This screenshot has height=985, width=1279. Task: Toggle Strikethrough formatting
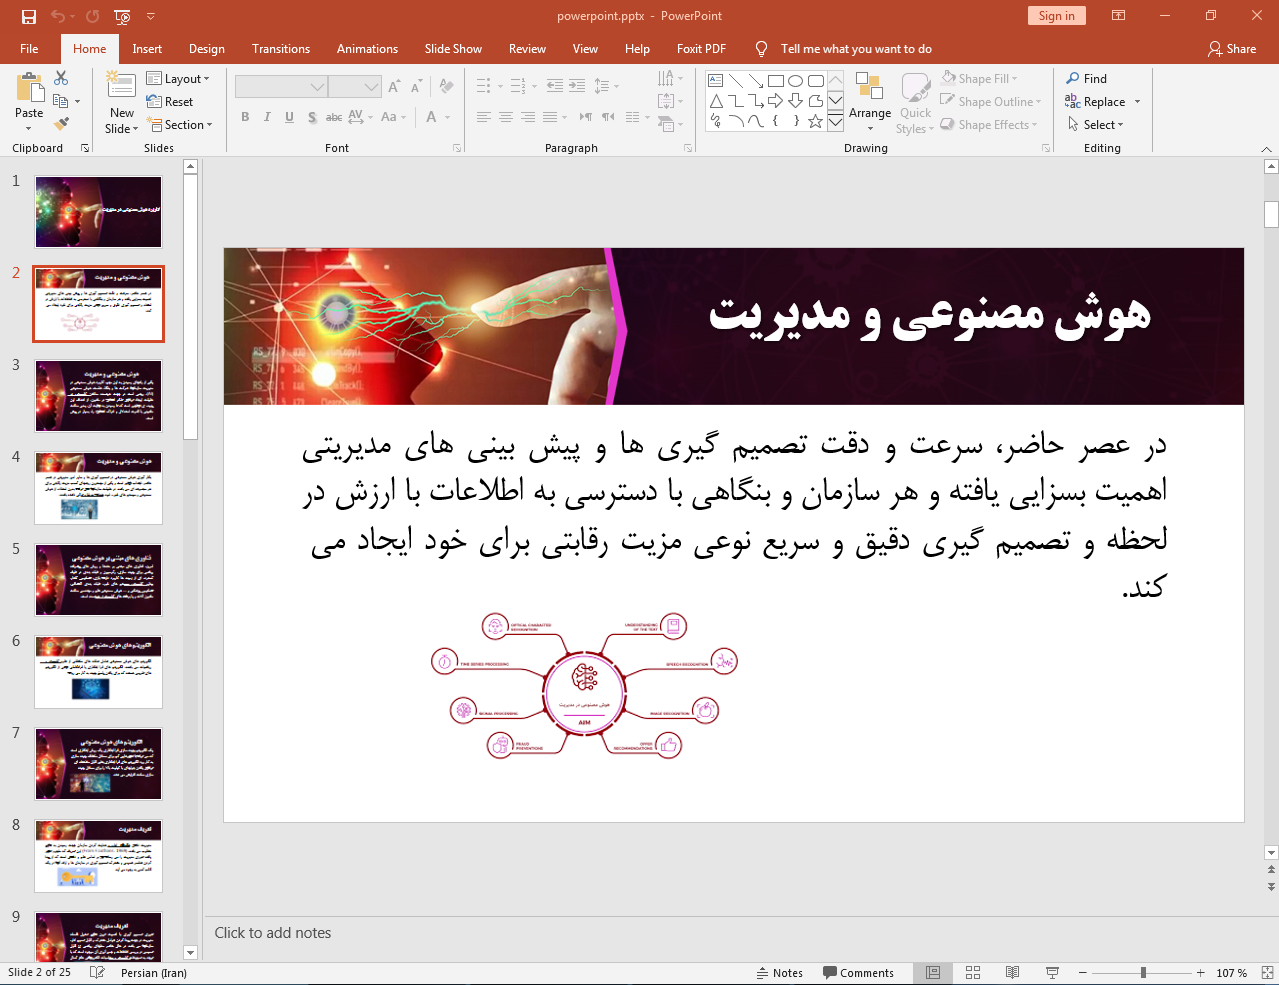pyautogui.click(x=334, y=117)
